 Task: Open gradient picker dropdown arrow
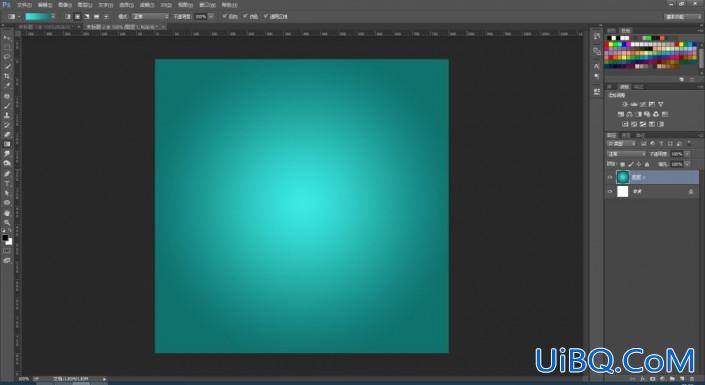[53, 17]
